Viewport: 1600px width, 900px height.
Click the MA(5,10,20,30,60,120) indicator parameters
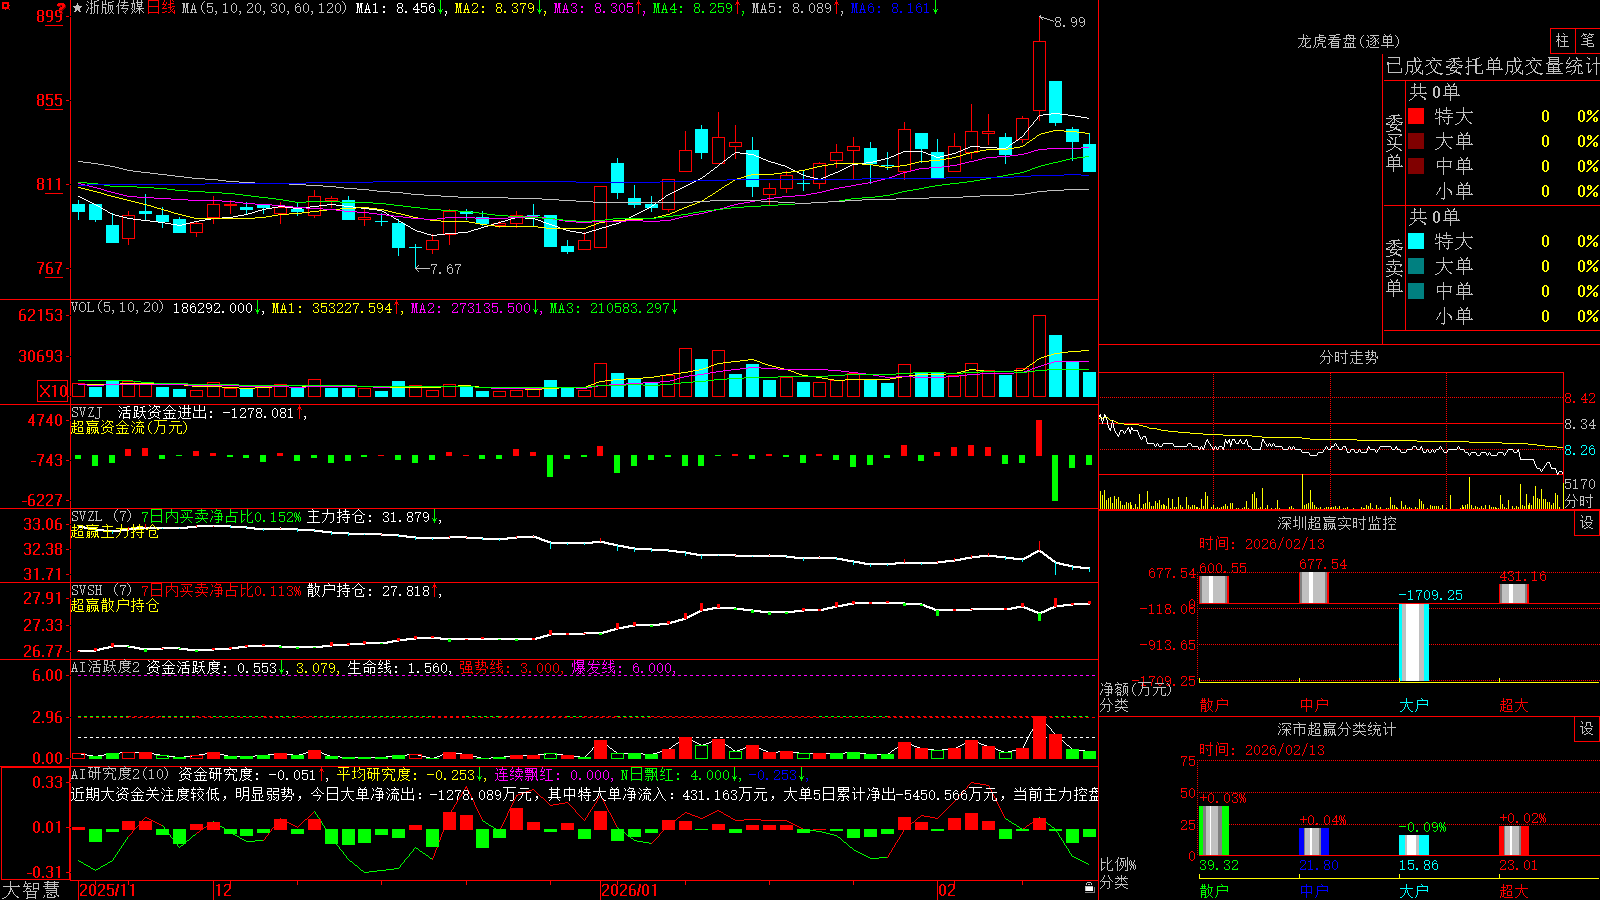(x=264, y=8)
